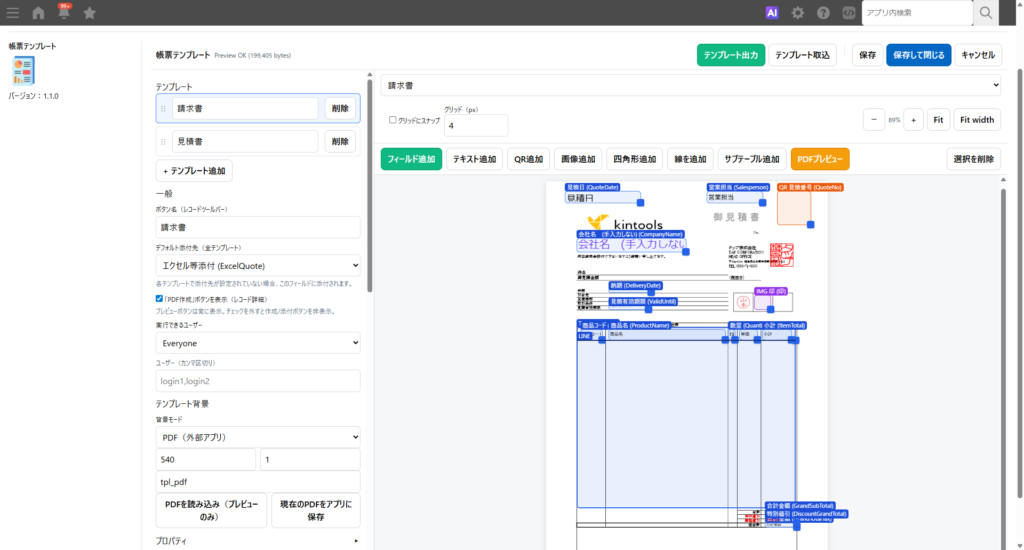Screen dimensions: 1024x550
Task: Open settings gear icon
Action: [x=797, y=13]
